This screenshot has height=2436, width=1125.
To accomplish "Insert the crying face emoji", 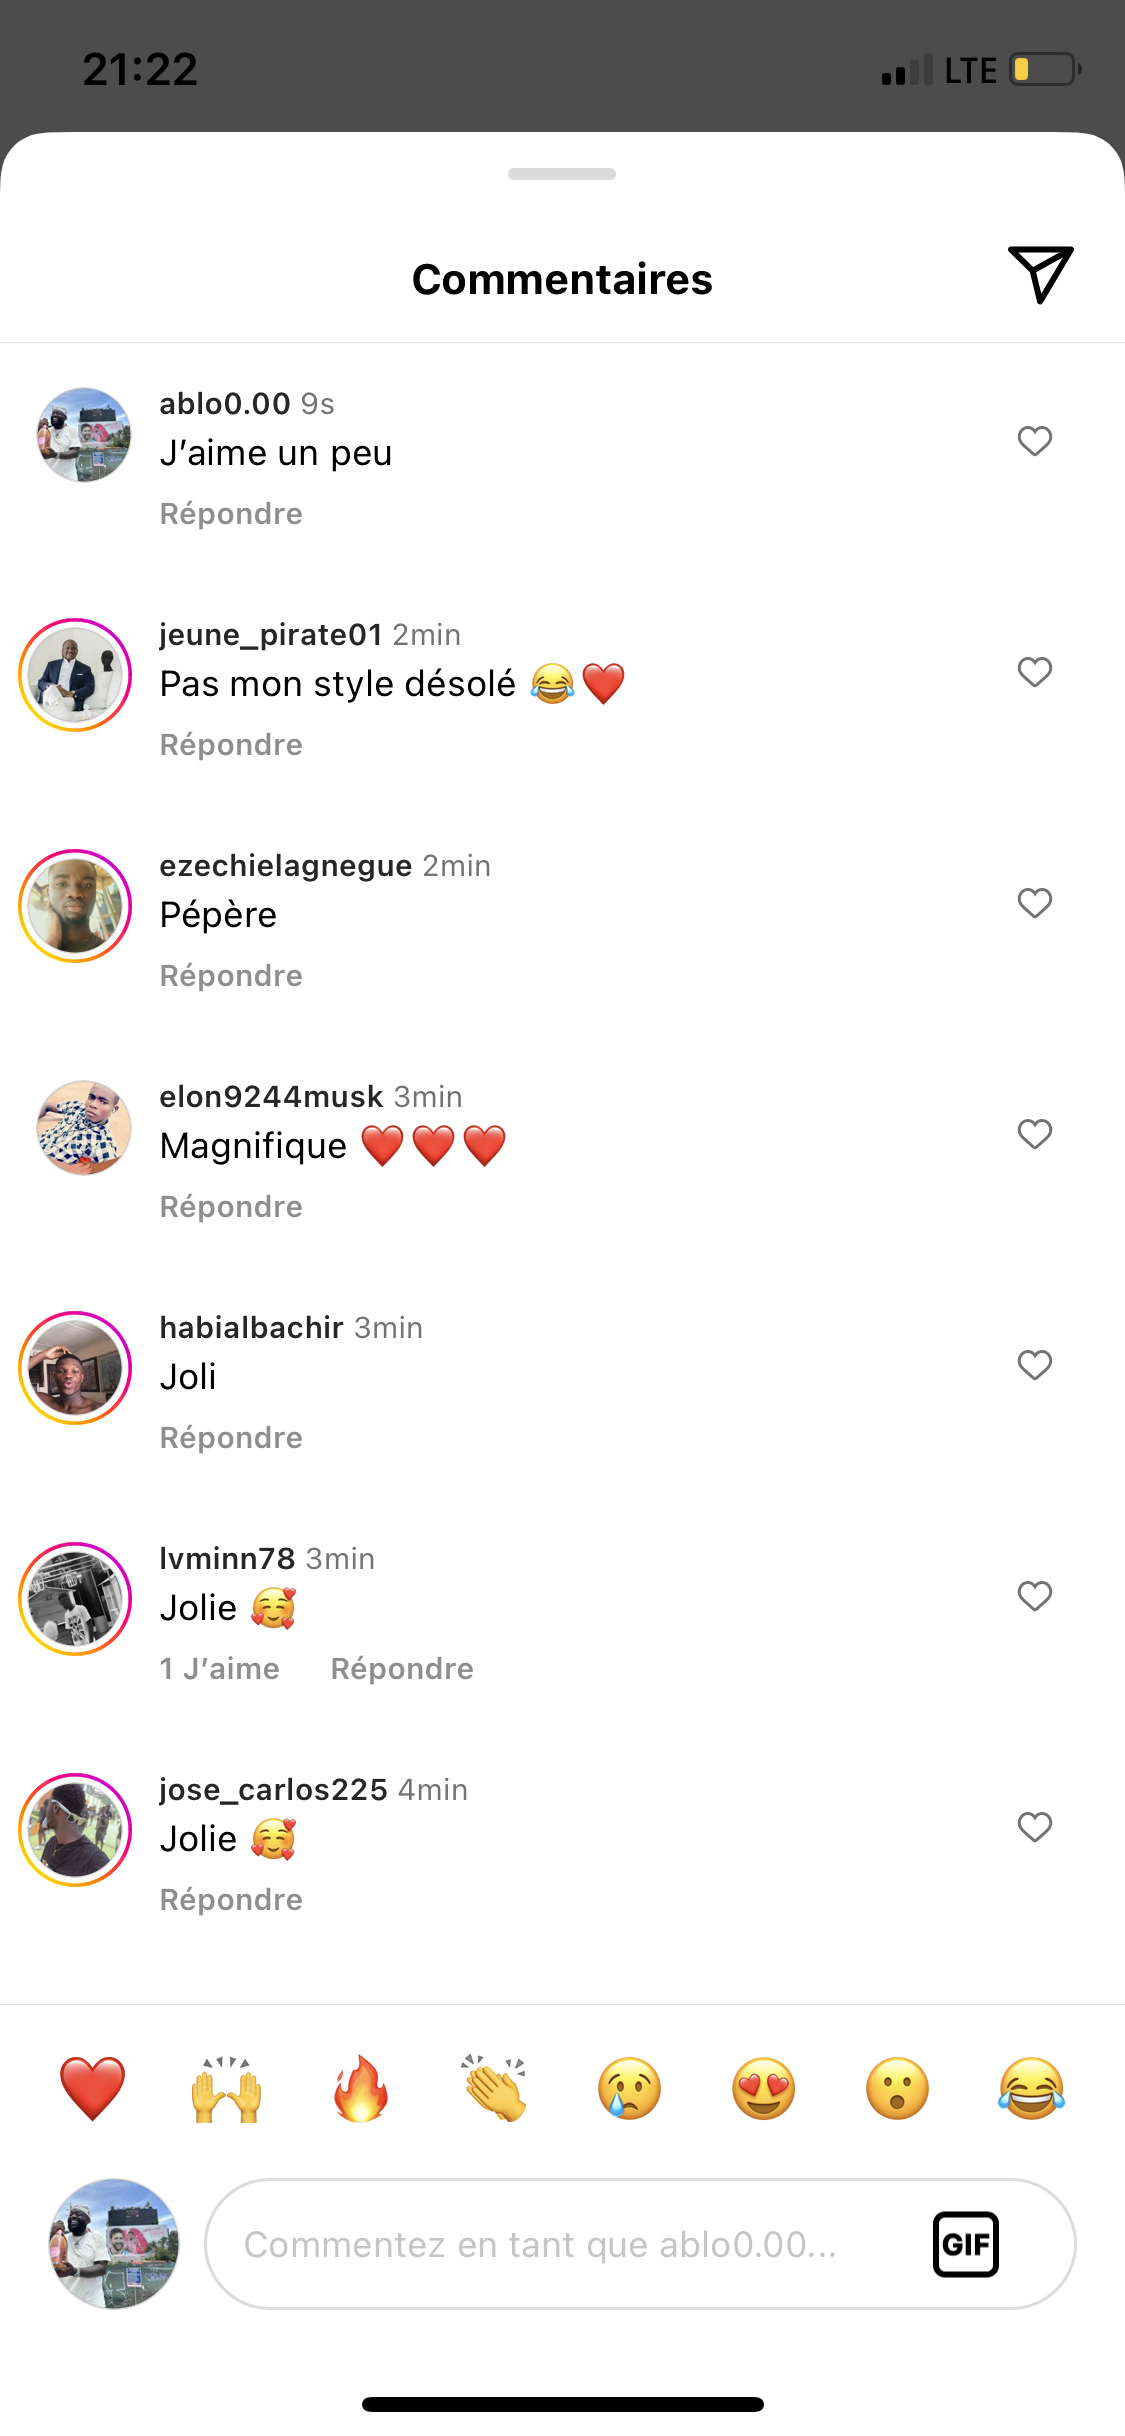I will click(x=629, y=2089).
